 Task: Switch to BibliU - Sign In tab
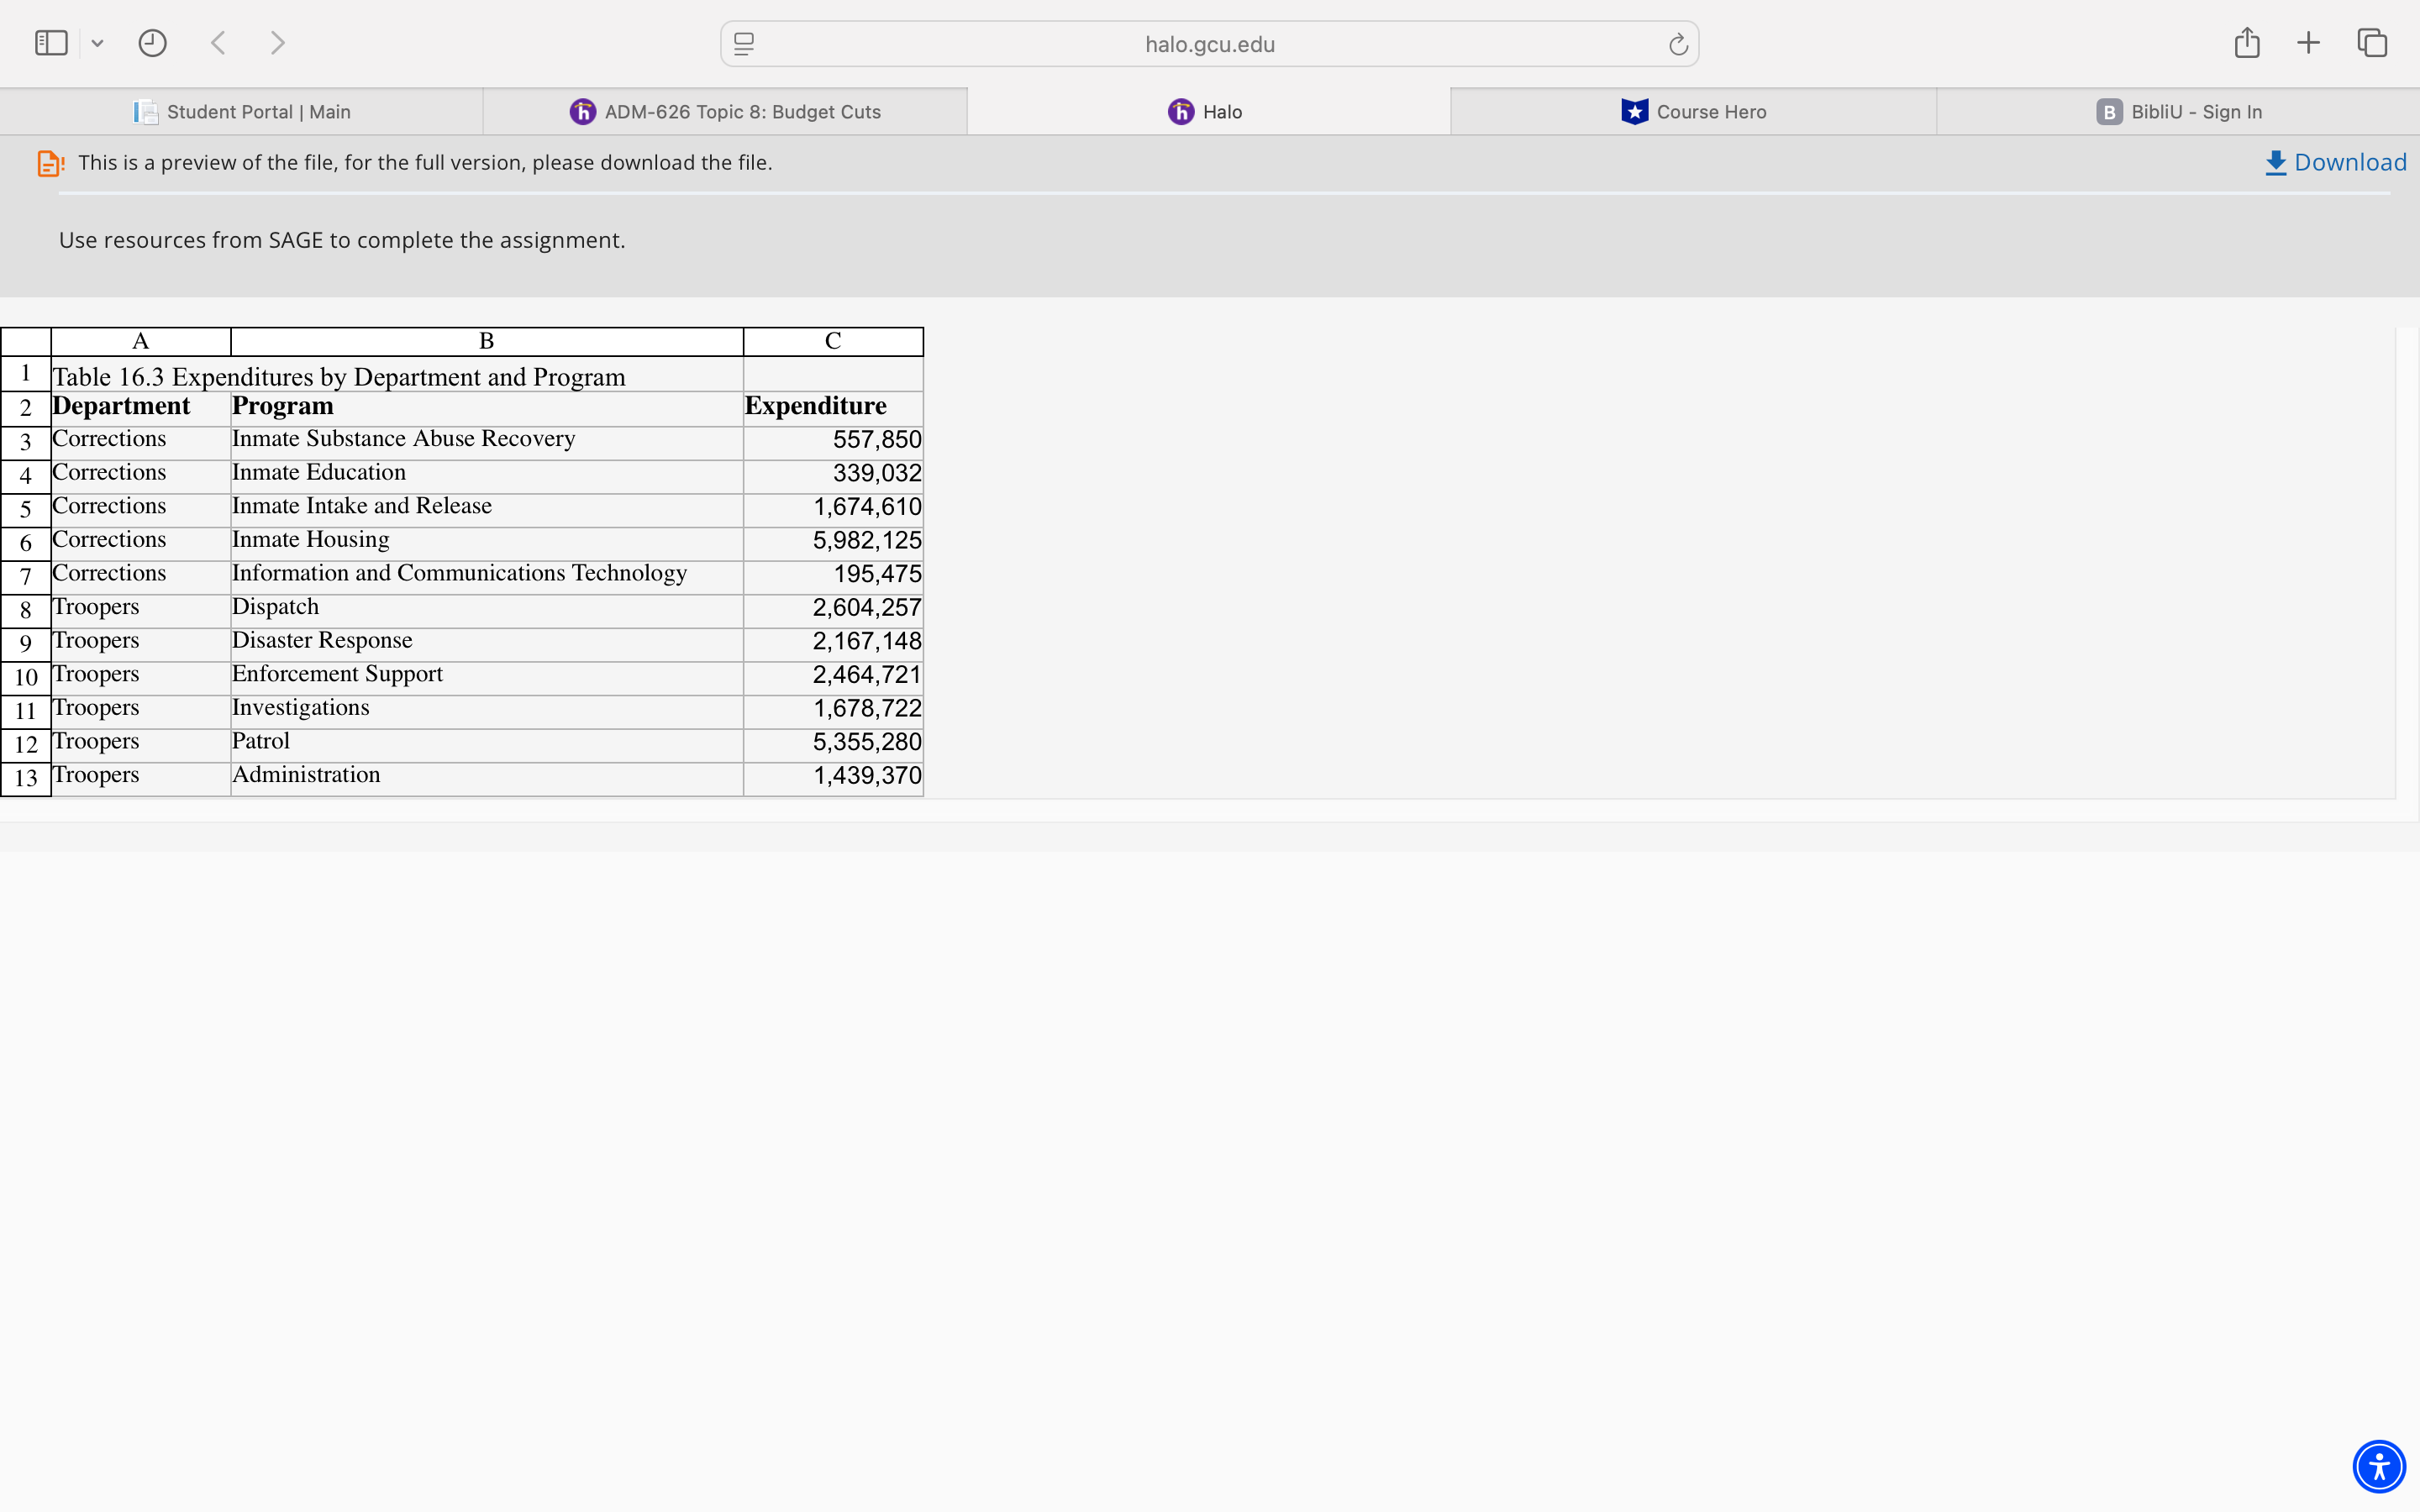(x=2178, y=112)
